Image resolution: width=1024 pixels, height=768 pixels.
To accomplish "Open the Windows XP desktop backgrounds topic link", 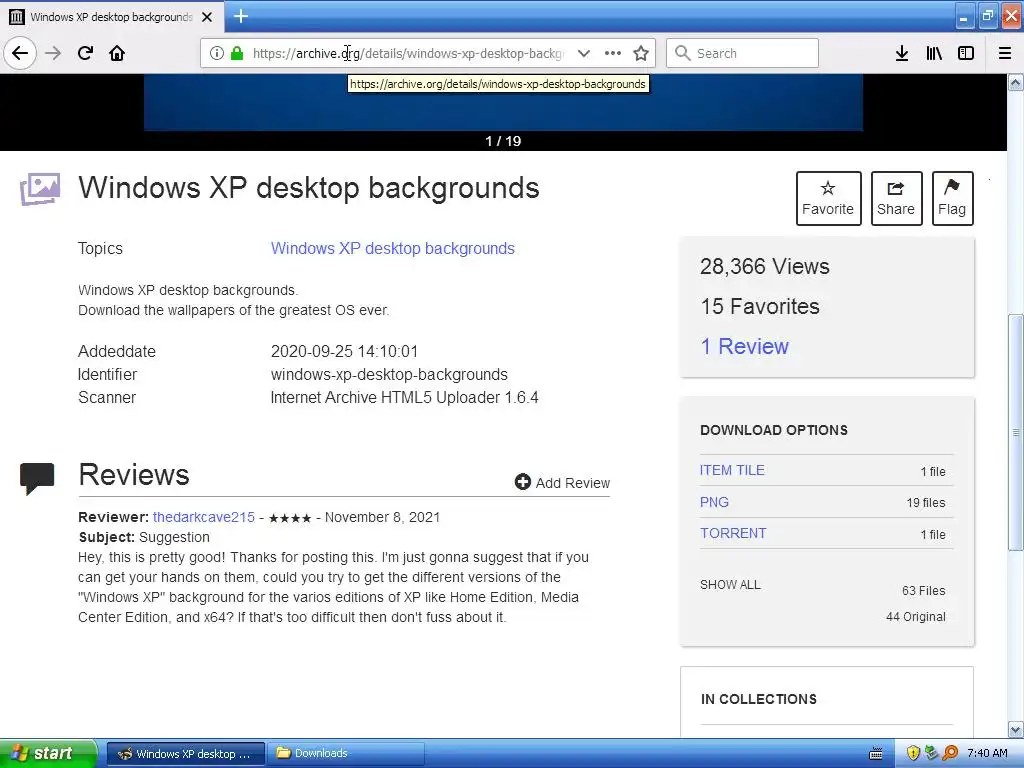I will coord(392,248).
